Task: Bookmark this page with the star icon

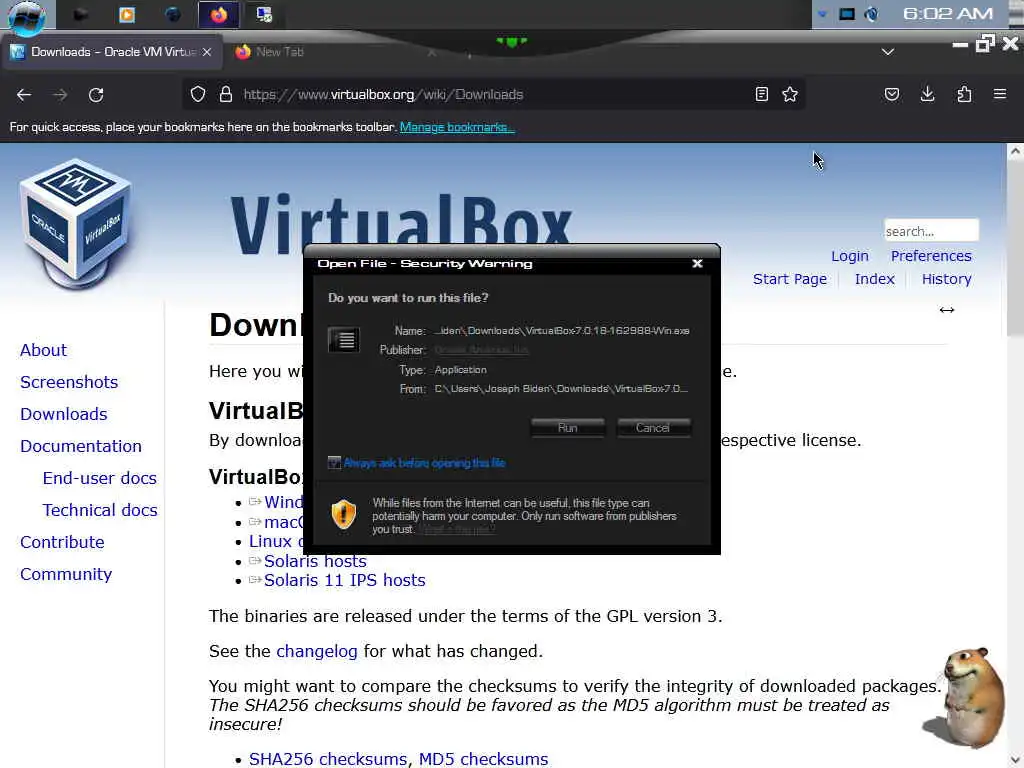Action: click(790, 95)
